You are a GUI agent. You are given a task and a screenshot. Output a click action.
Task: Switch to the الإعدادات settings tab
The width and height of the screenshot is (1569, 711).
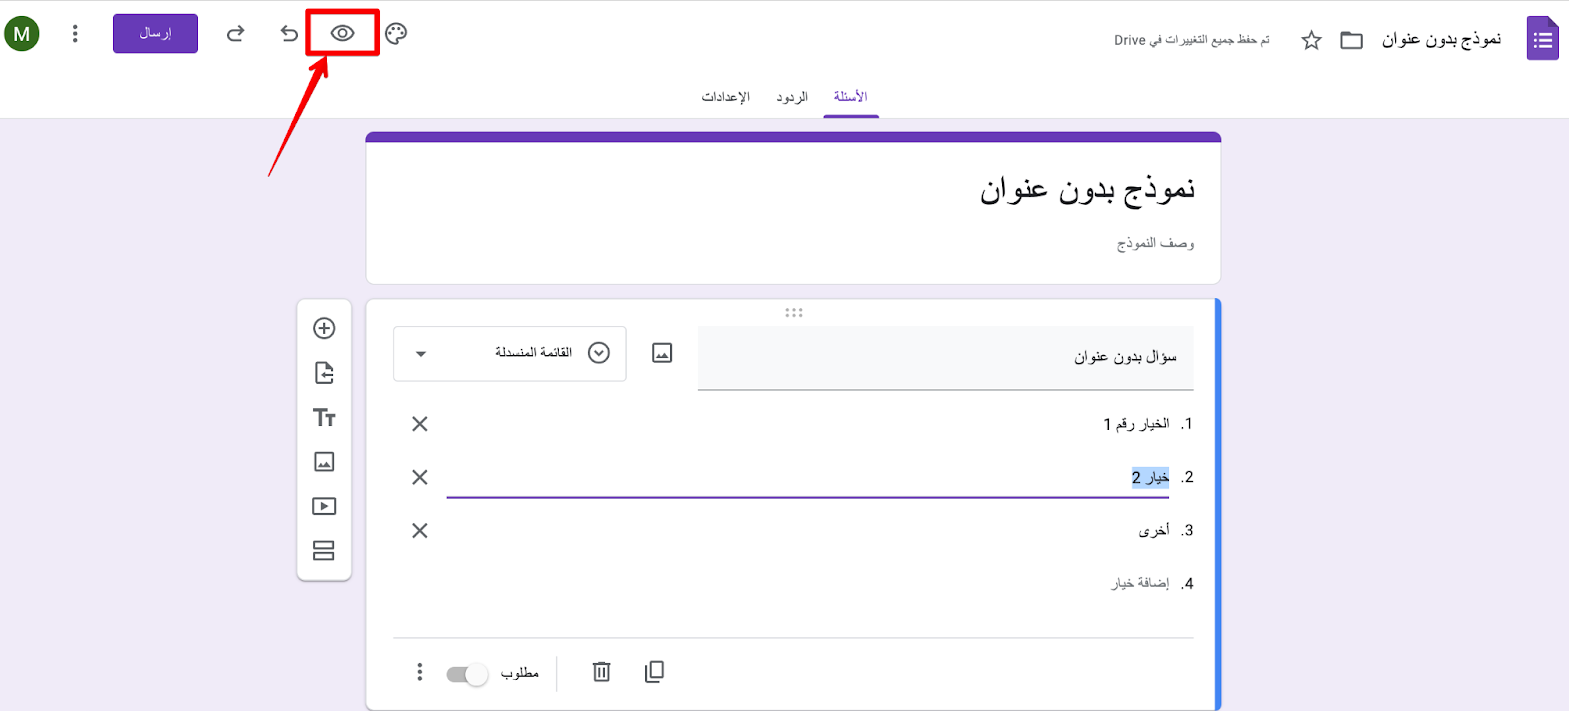[x=725, y=97]
